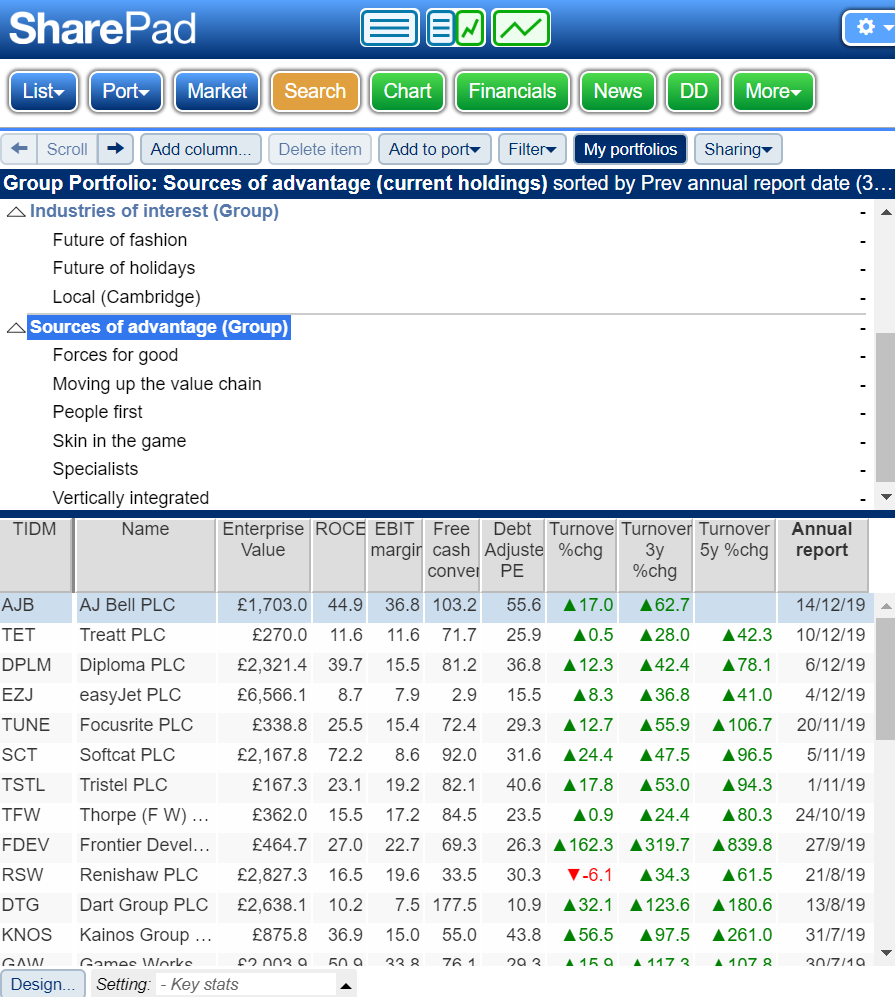Open the settings gear menu
The image size is (895, 997).
coord(870,28)
